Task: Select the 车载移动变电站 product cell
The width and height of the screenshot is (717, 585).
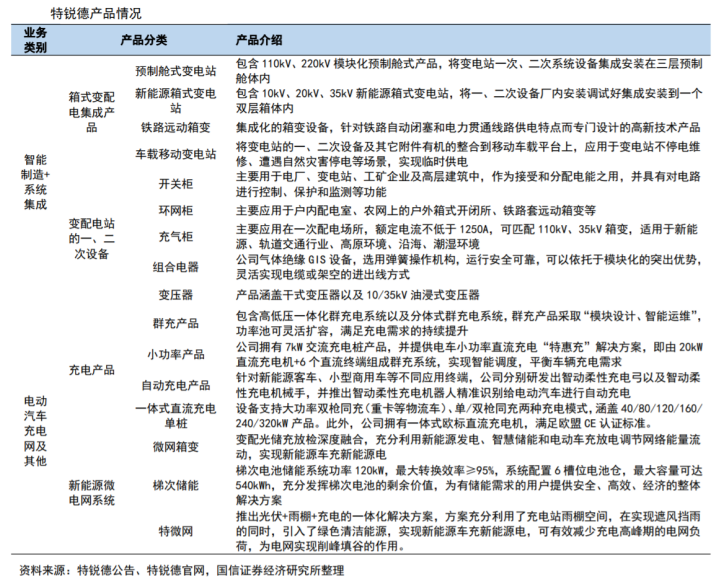Action: point(175,155)
